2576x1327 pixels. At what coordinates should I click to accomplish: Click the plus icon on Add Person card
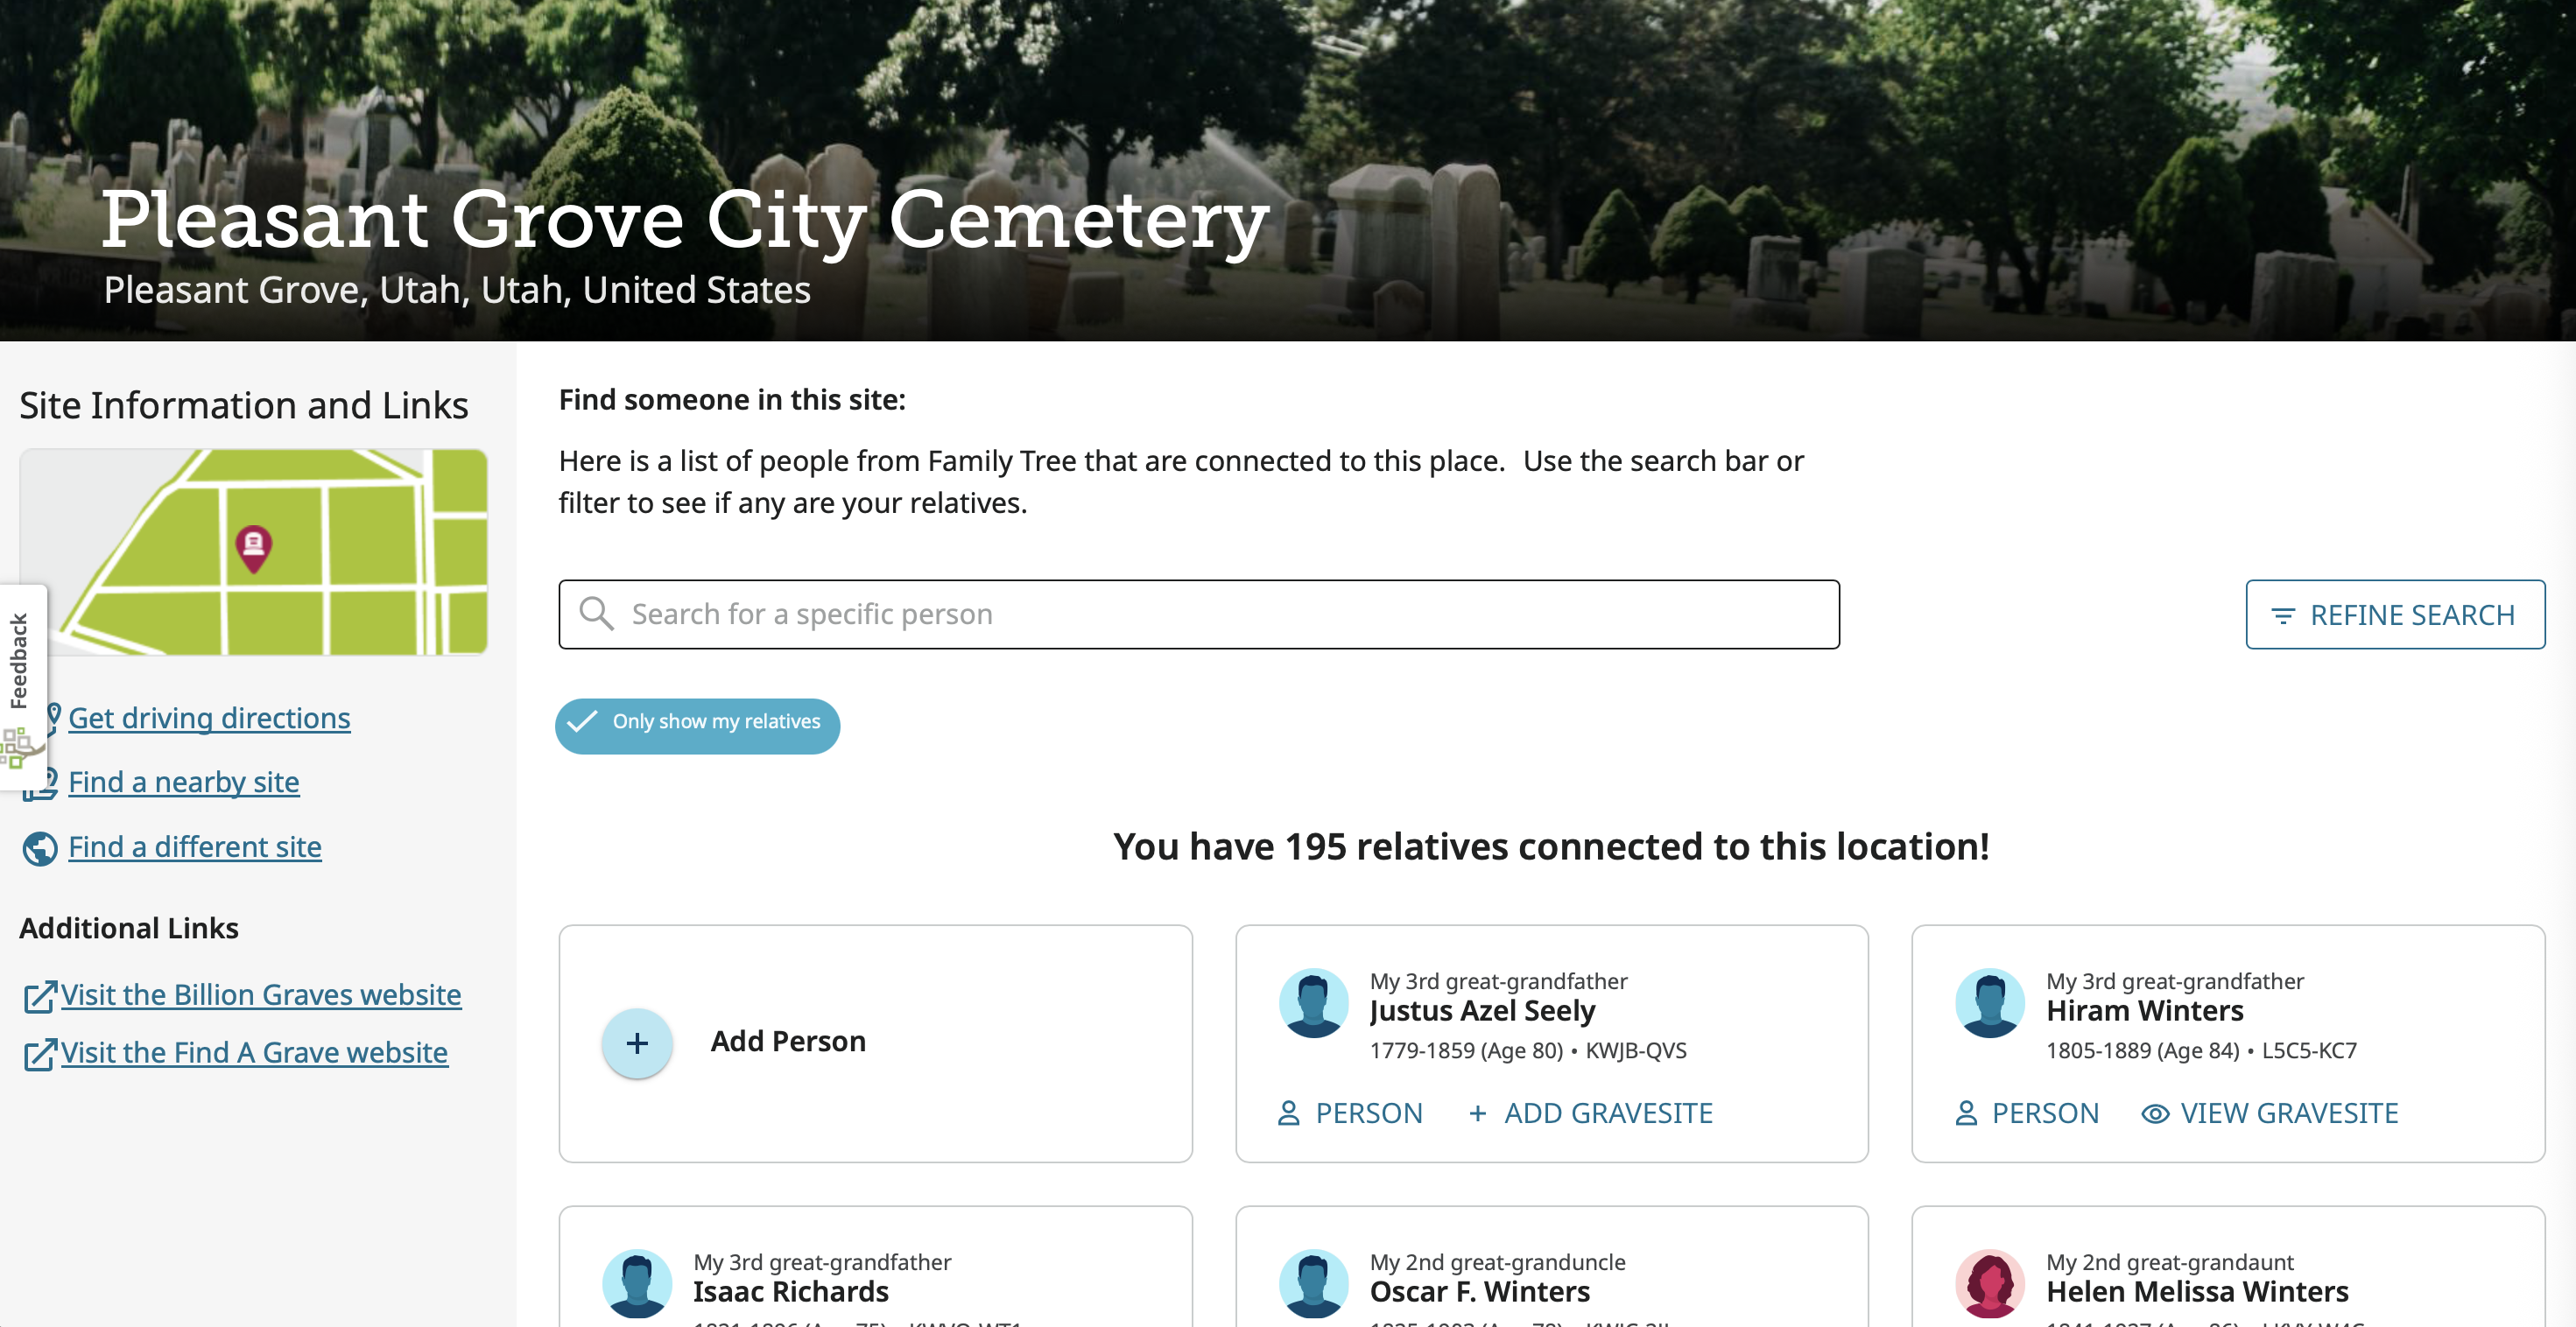(637, 1043)
